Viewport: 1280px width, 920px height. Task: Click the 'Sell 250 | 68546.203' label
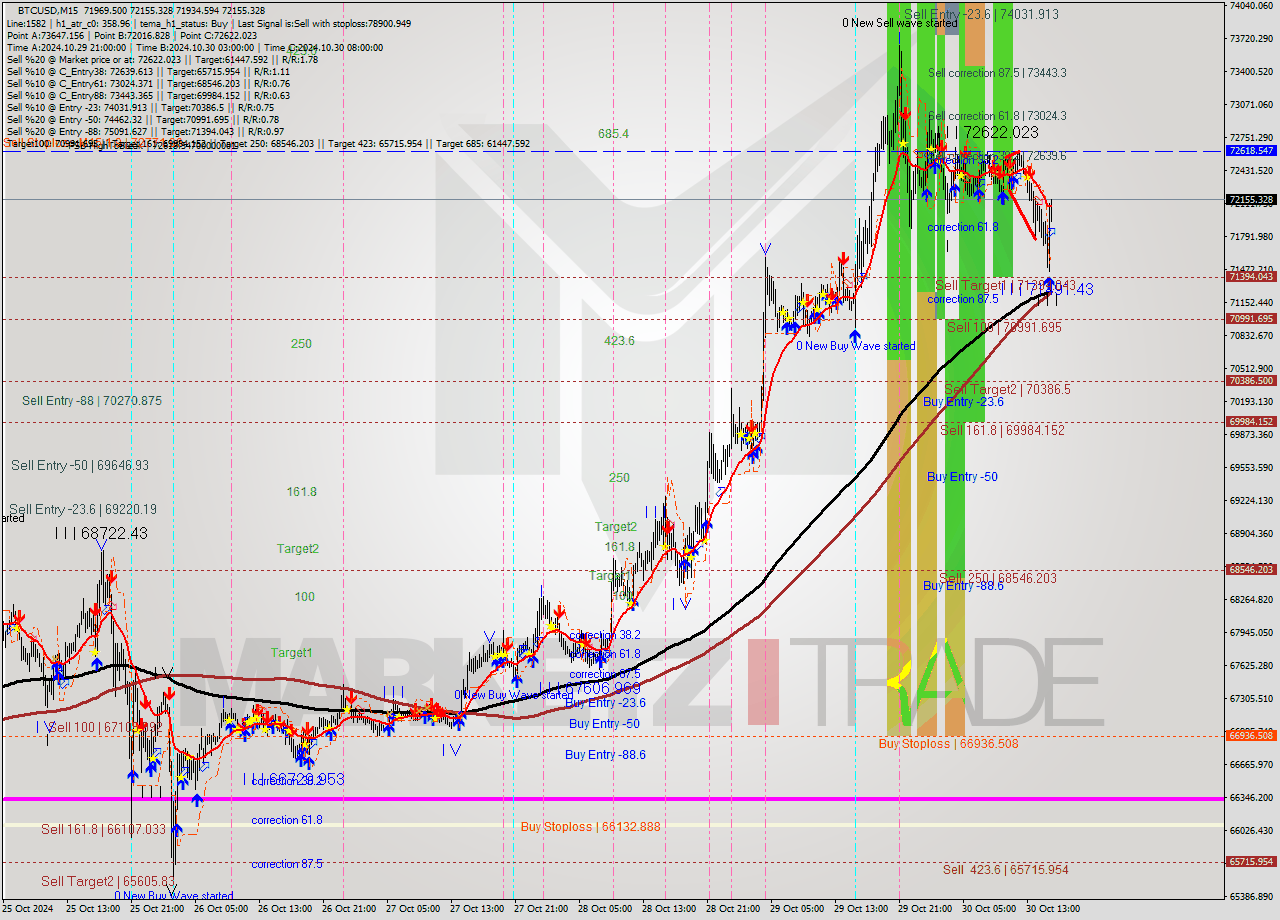[999, 579]
